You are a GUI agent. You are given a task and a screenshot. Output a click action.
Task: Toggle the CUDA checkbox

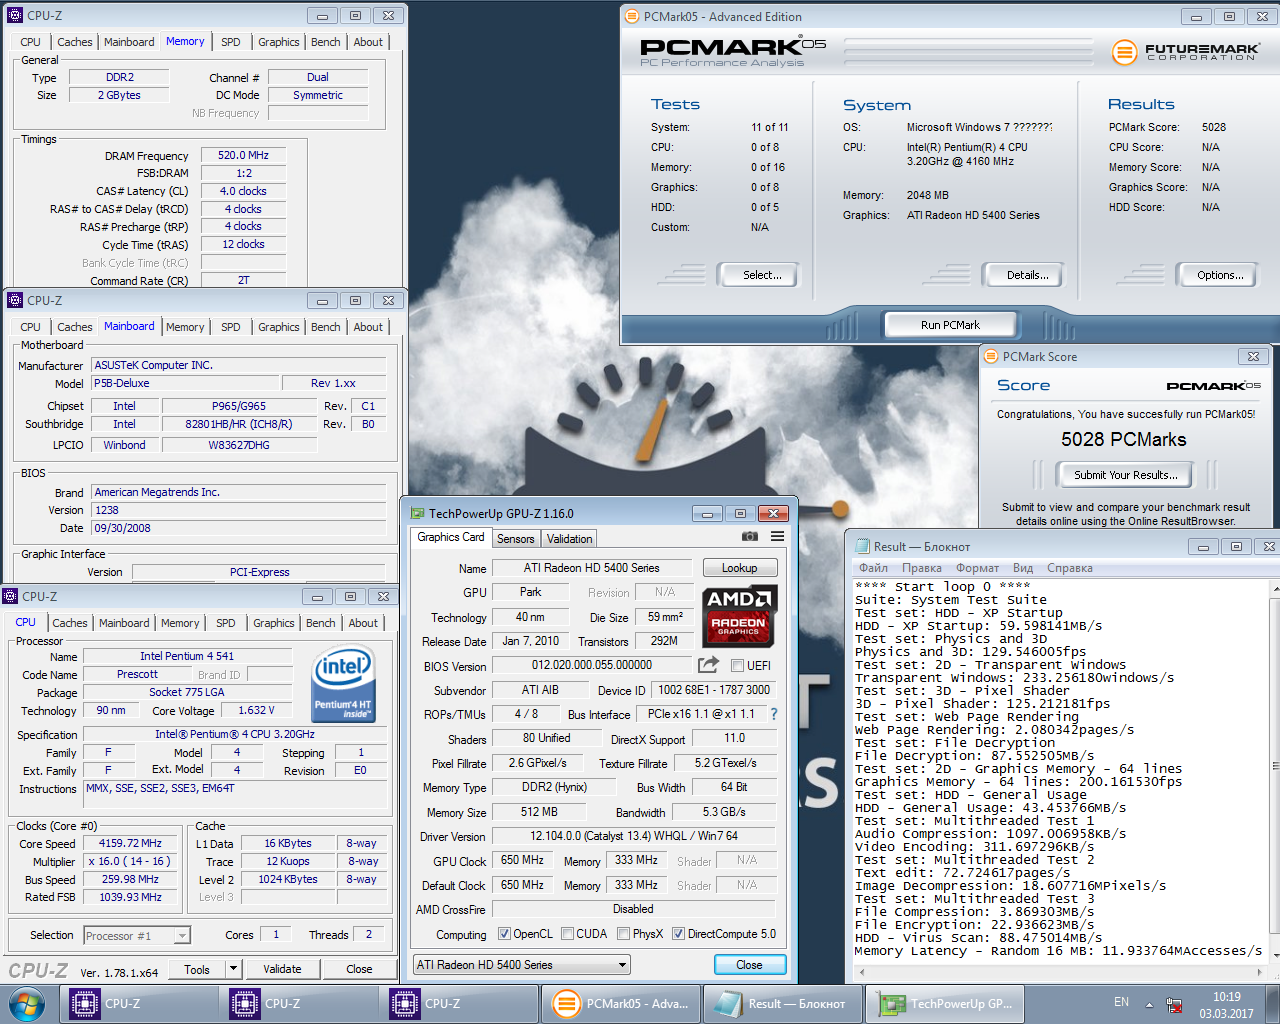click(567, 934)
